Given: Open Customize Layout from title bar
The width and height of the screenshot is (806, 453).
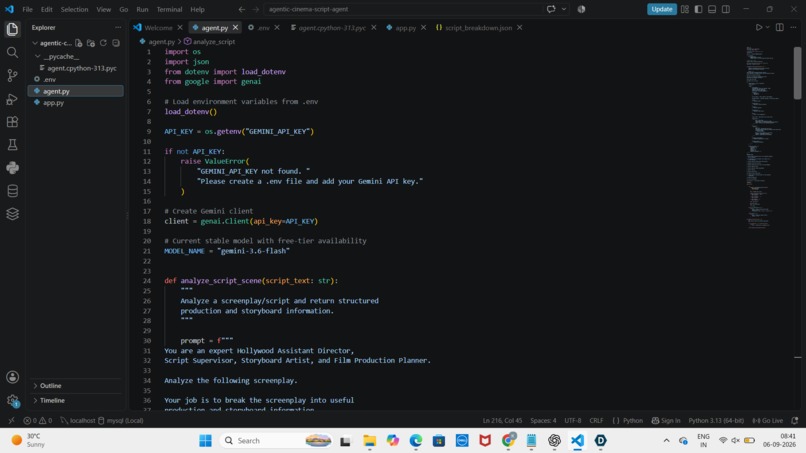Looking at the screenshot, I should click(685, 9).
